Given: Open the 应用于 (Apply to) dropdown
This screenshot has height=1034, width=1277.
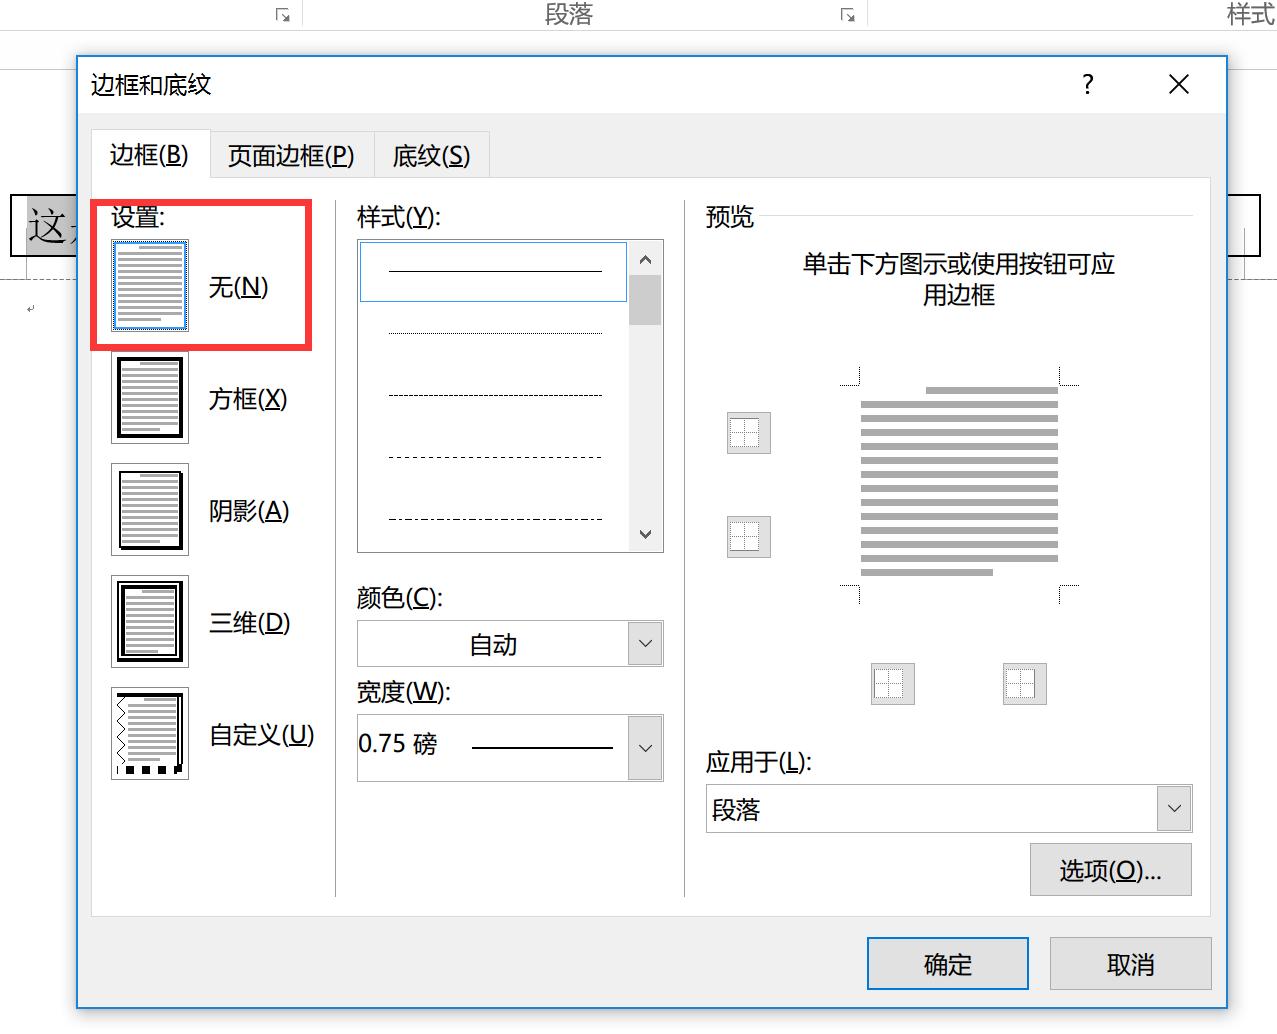Looking at the screenshot, I should (1173, 808).
